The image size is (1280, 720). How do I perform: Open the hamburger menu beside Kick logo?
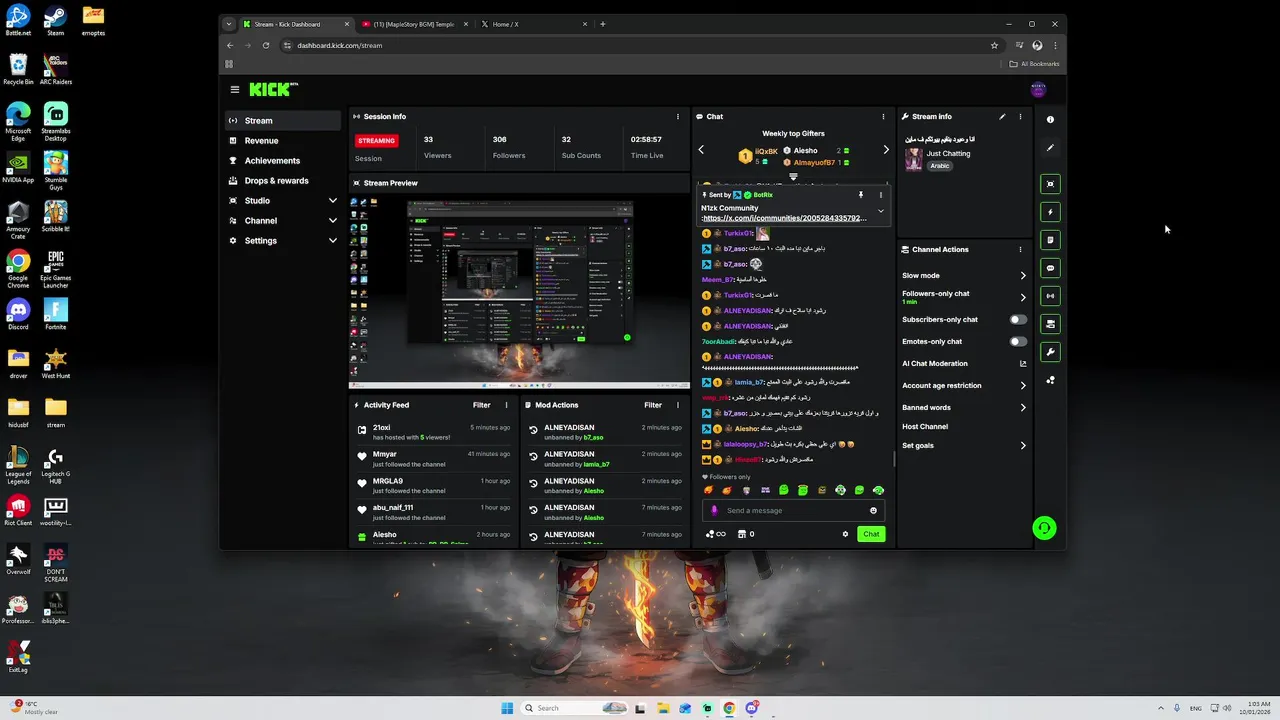click(x=235, y=89)
